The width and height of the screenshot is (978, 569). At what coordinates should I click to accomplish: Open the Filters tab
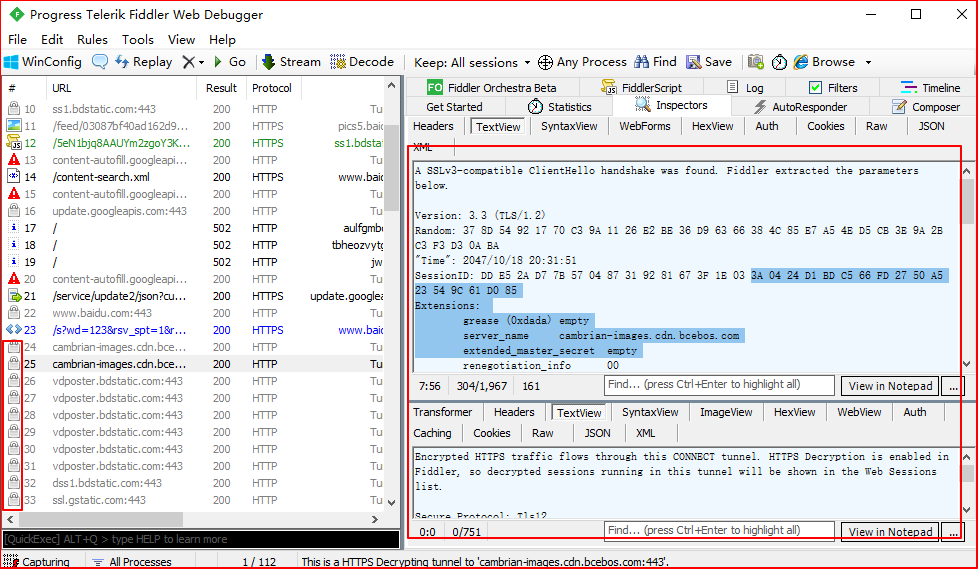[x=833, y=87]
